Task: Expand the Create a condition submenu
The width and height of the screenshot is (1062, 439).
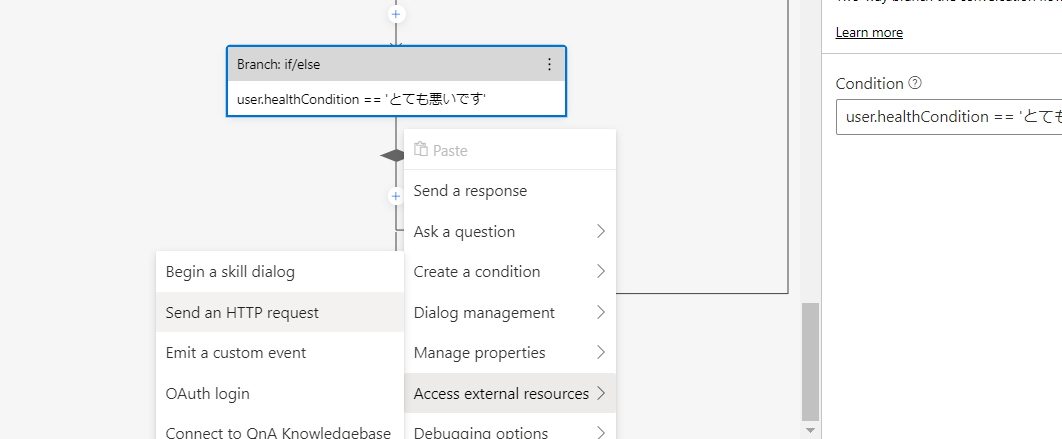Action: pyautogui.click(x=509, y=272)
